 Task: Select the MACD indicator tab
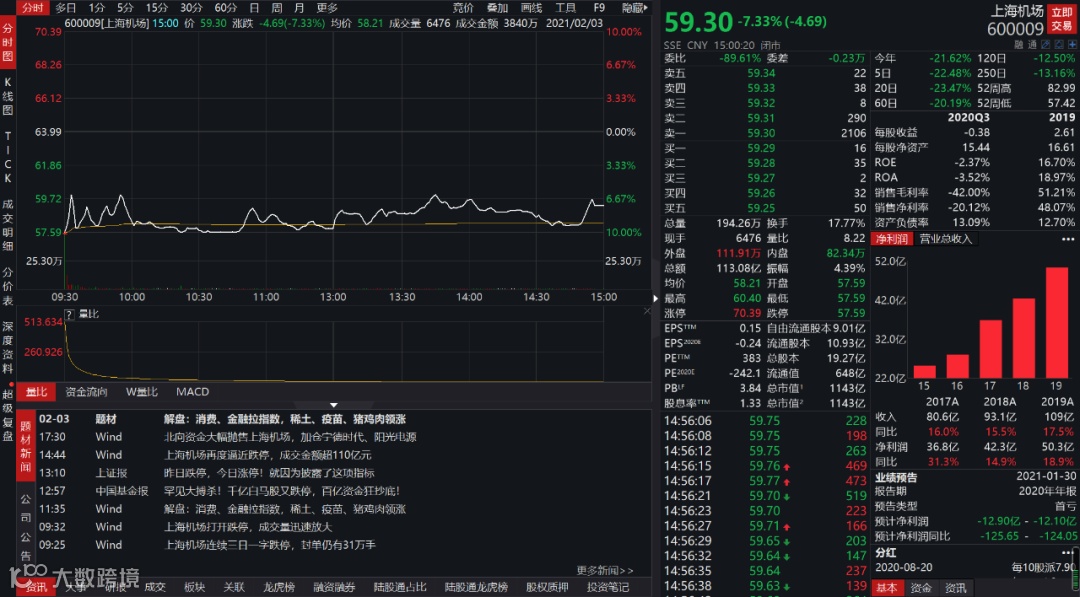click(x=192, y=392)
